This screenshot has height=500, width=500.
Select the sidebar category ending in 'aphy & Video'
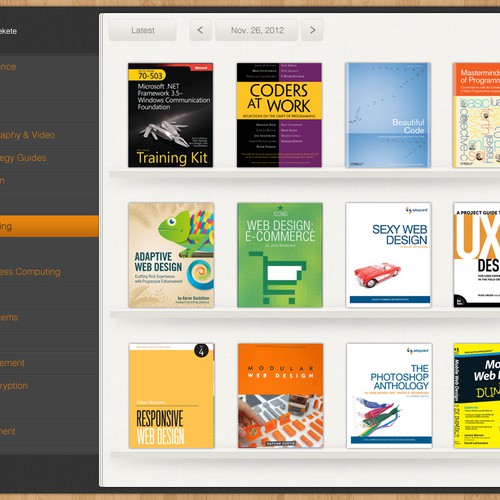pos(49,135)
